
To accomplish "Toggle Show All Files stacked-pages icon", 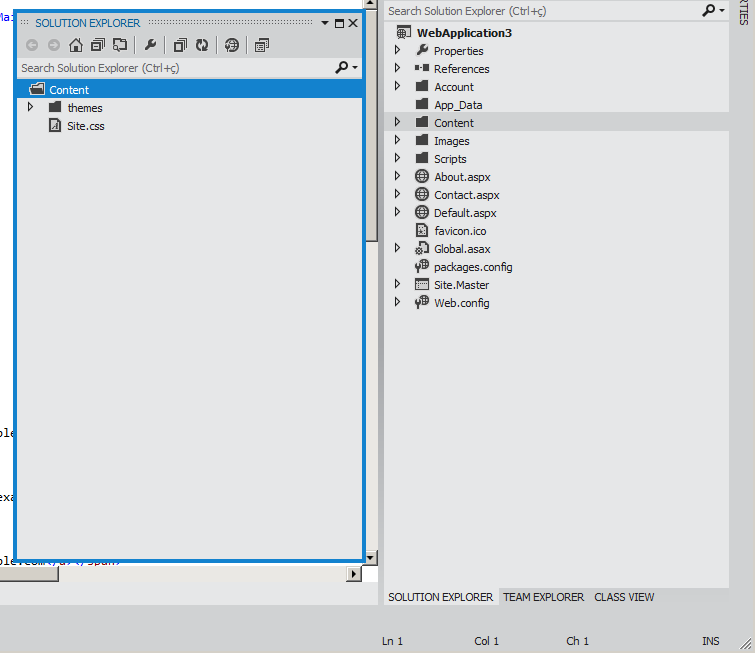I will point(180,45).
